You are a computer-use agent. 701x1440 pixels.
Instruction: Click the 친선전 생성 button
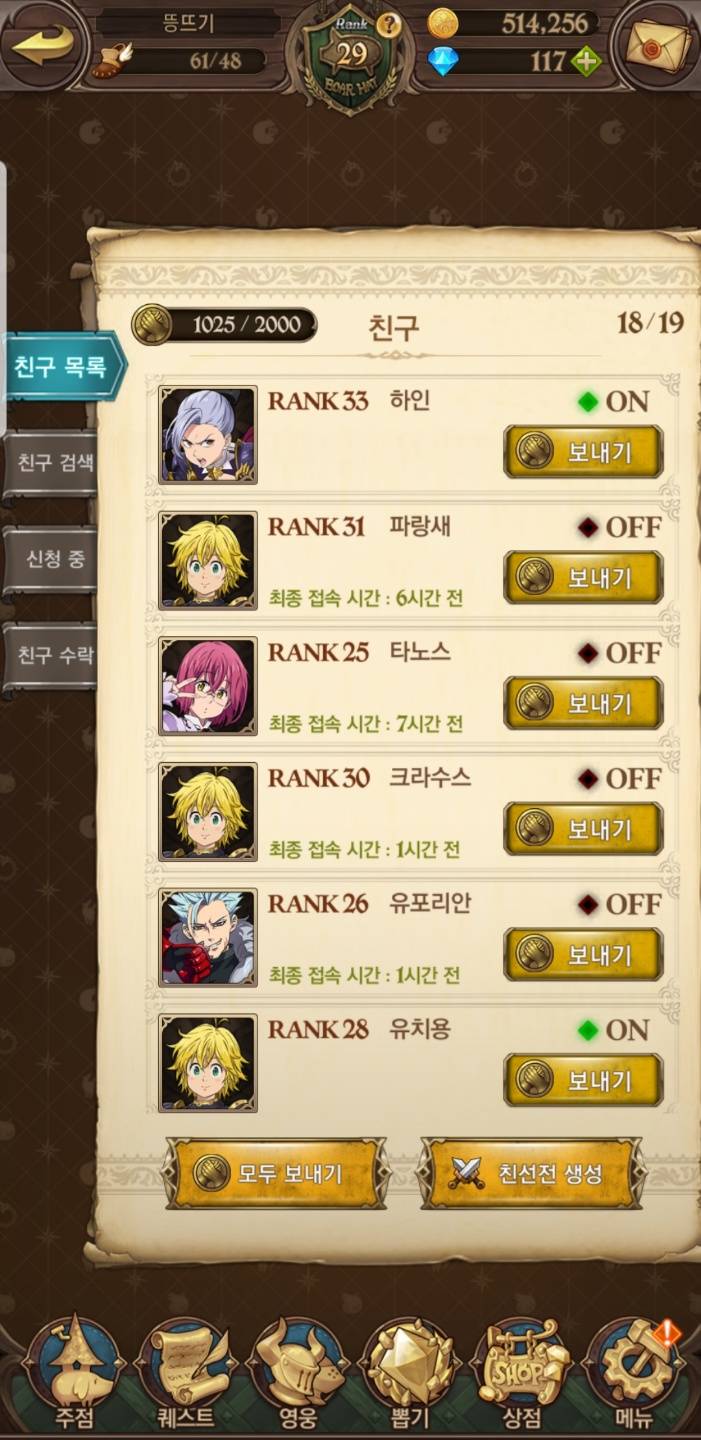531,1172
